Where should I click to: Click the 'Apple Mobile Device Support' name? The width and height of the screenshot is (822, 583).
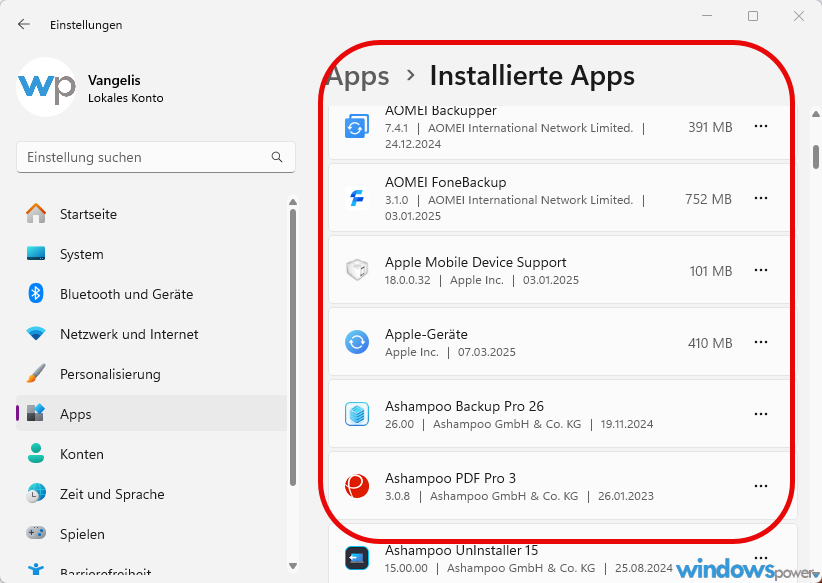pyautogui.click(x=475, y=262)
